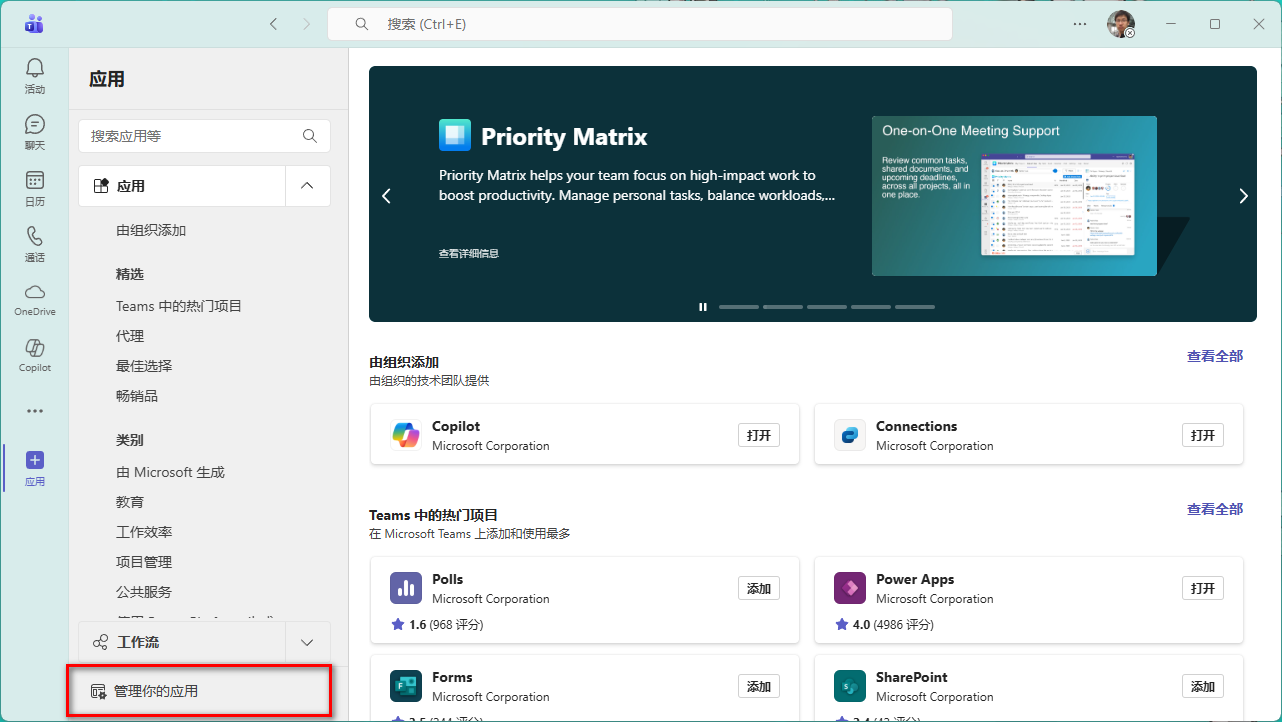
Task: Click the Teams logo icon
Action: coord(35,24)
